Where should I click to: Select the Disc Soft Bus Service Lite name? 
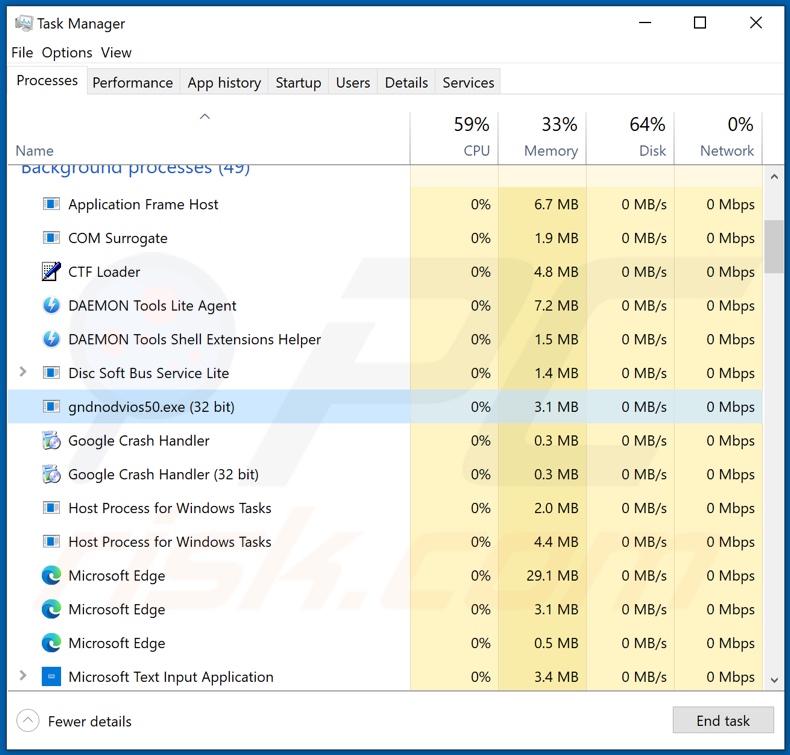click(x=149, y=373)
